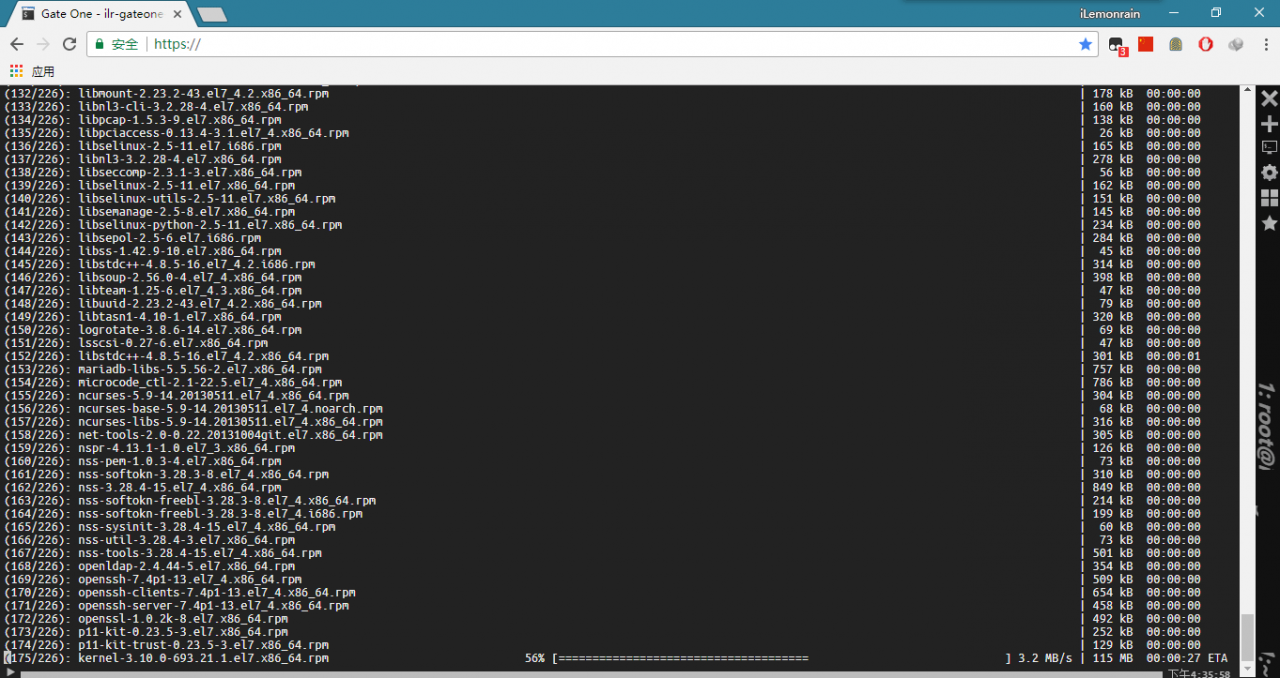This screenshot has height=678, width=1280.
Task: Show the workspace grid view
Action: [x=1269, y=198]
